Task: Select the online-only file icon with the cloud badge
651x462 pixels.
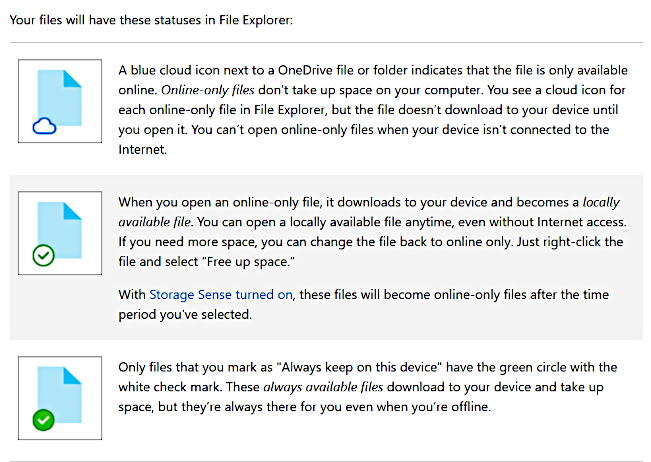Action: pos(60,101)
